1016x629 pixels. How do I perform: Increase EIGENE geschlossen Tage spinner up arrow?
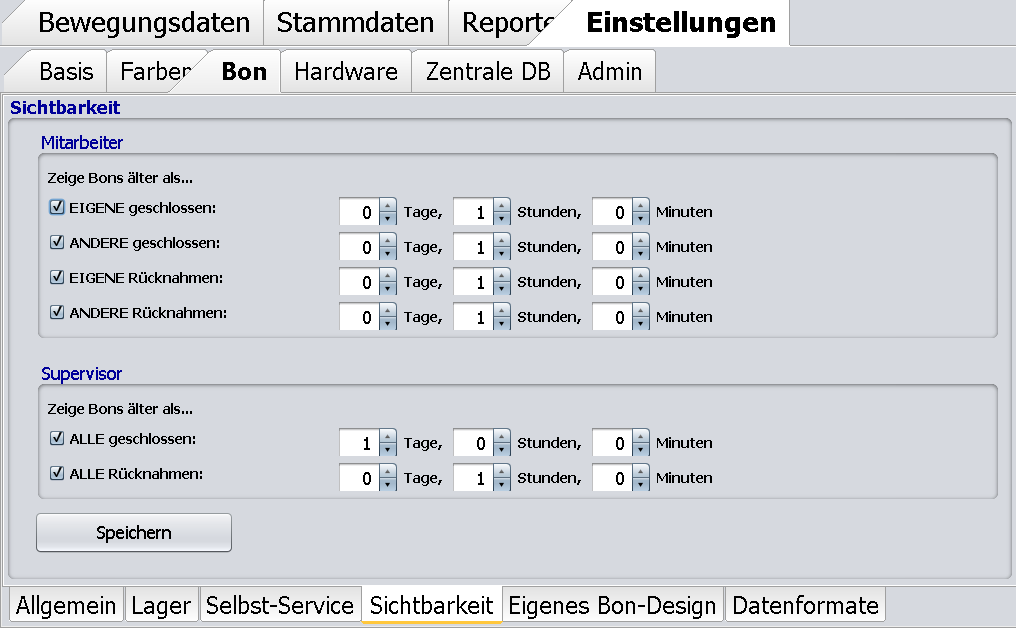(x=388, y=206)
